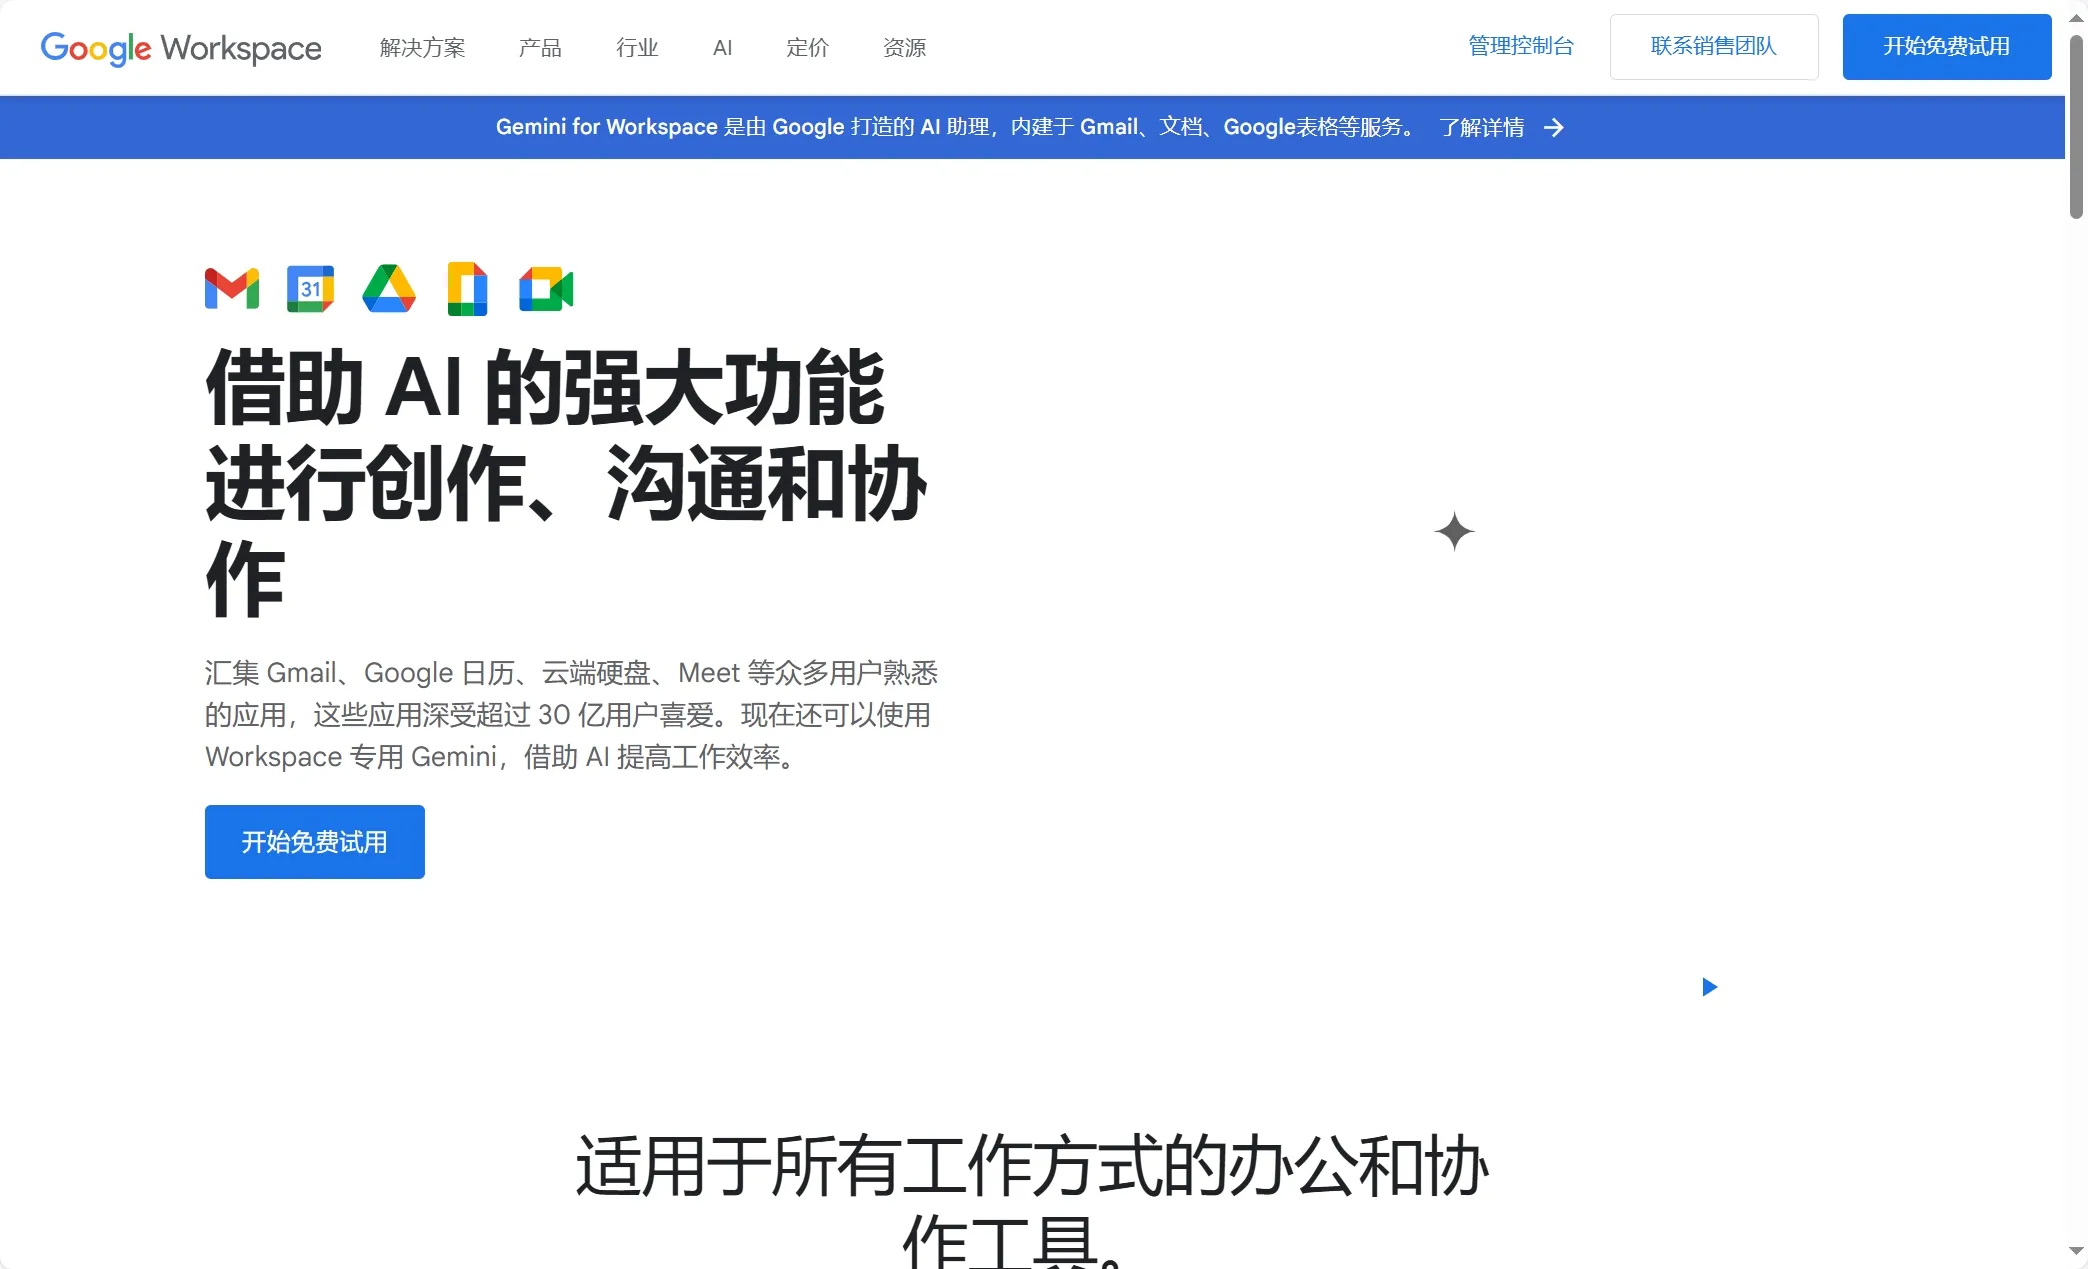The height and width of the screenshot is (1269, 2088).
Task: Click the Google Workspace logo
Action: tap(181, 47)
